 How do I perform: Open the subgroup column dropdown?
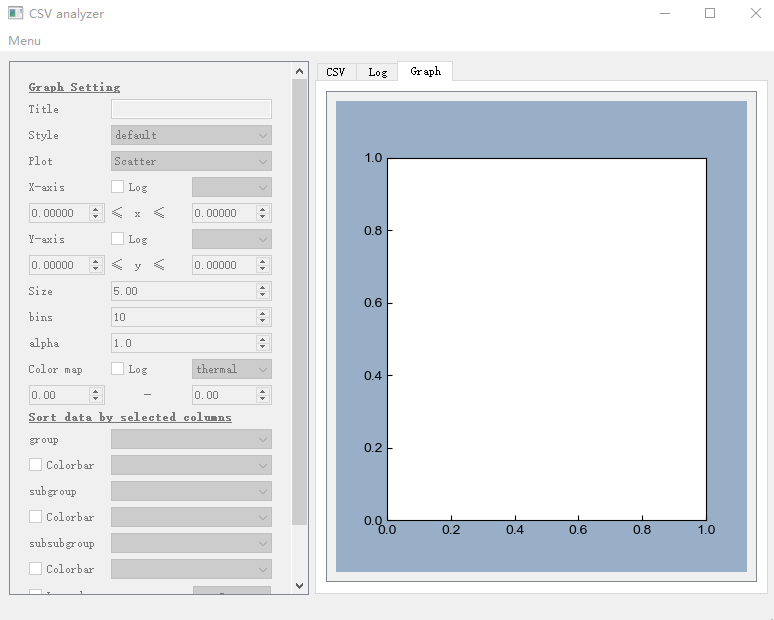coord(191,491)
